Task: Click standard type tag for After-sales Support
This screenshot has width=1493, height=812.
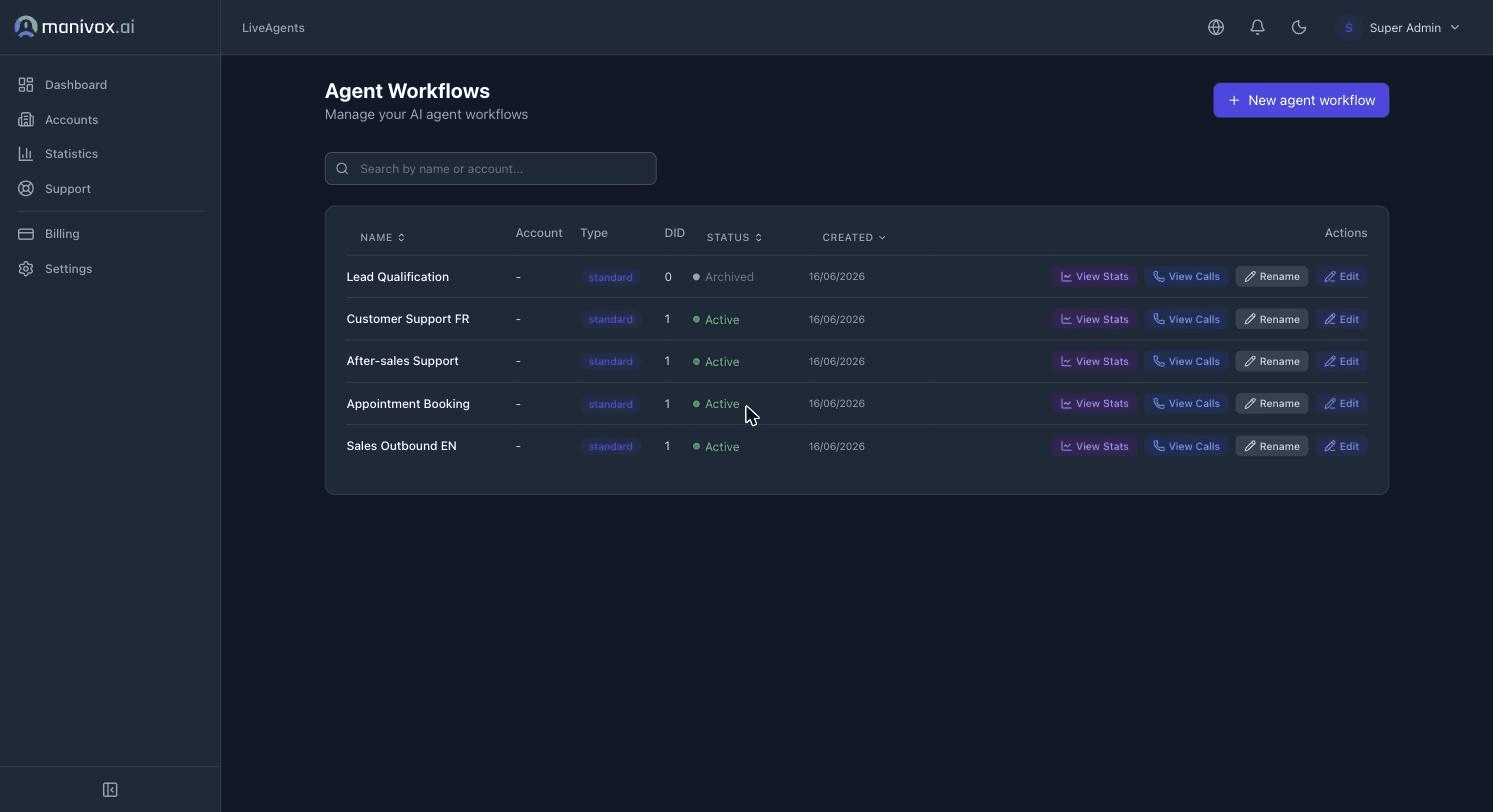Action: [x=610, y=362]
